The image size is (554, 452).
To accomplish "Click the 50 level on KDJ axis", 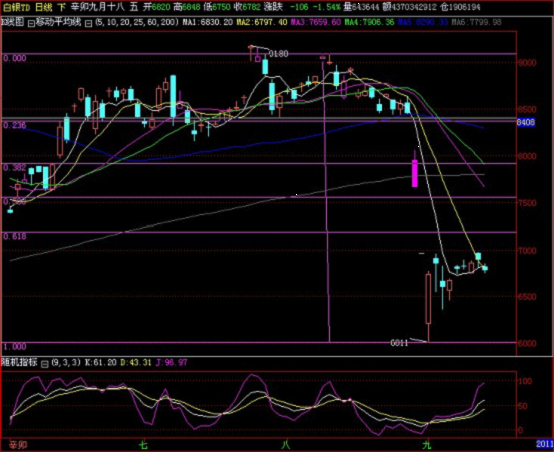I will (522, 406).
